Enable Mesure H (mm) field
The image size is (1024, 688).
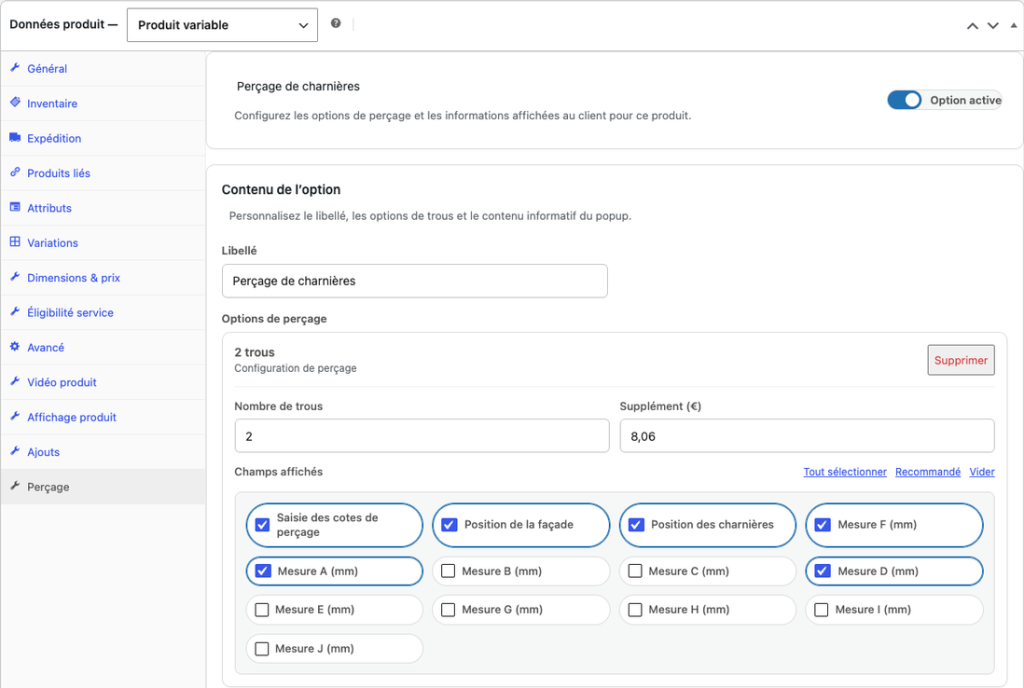click(635, 610)
